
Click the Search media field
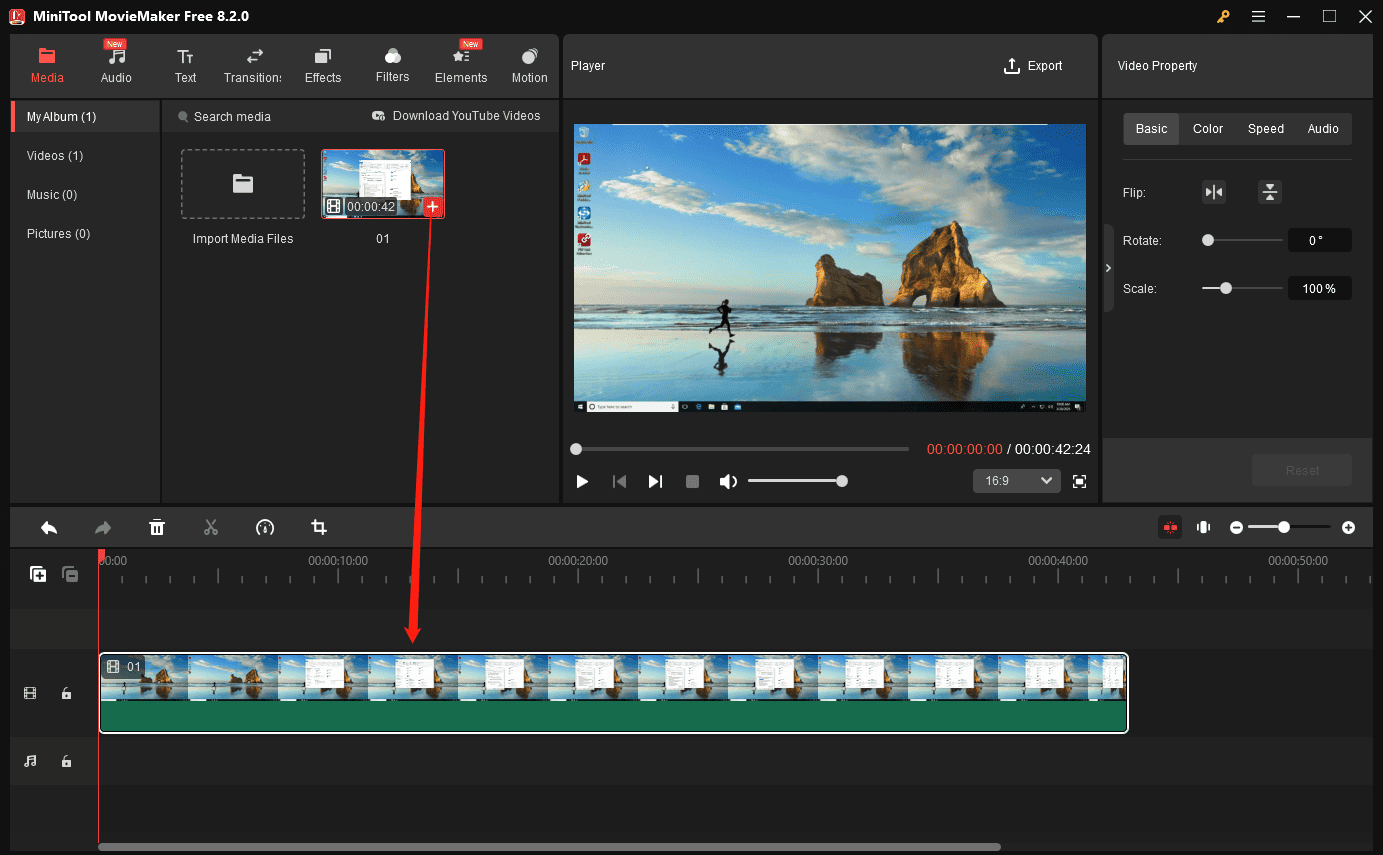pos(225,117)
